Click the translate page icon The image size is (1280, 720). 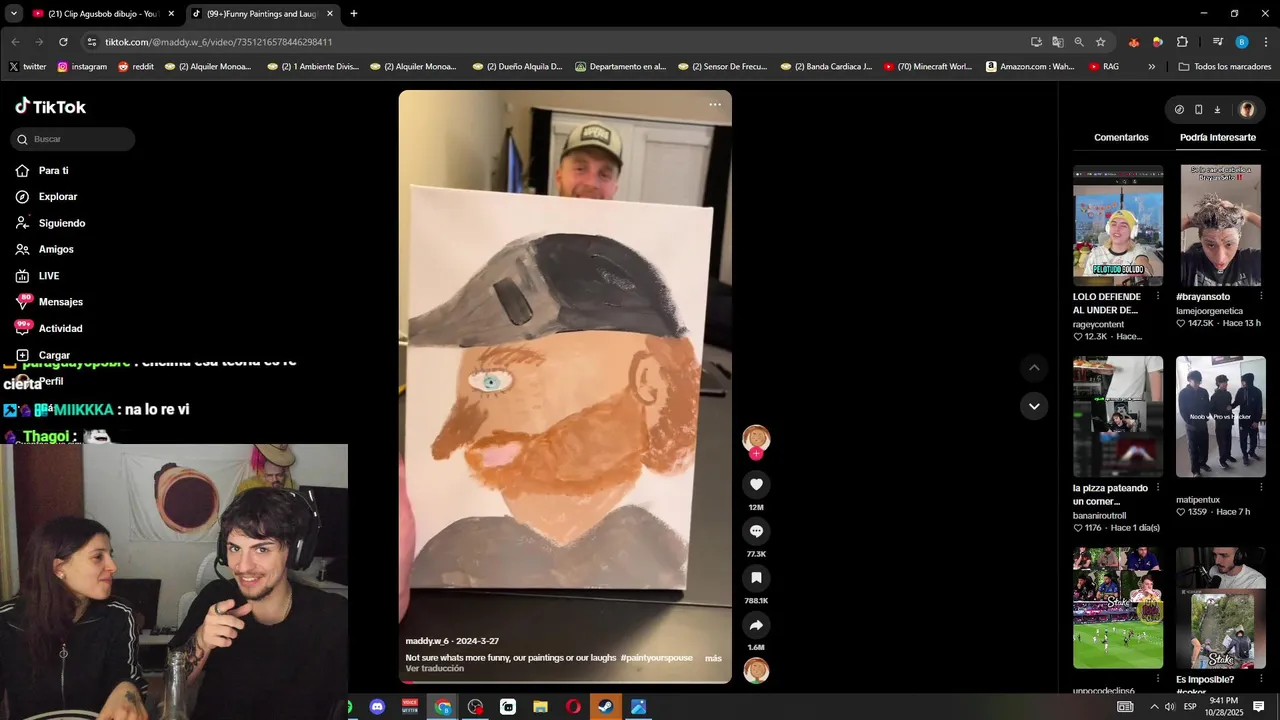(1057, 42)
